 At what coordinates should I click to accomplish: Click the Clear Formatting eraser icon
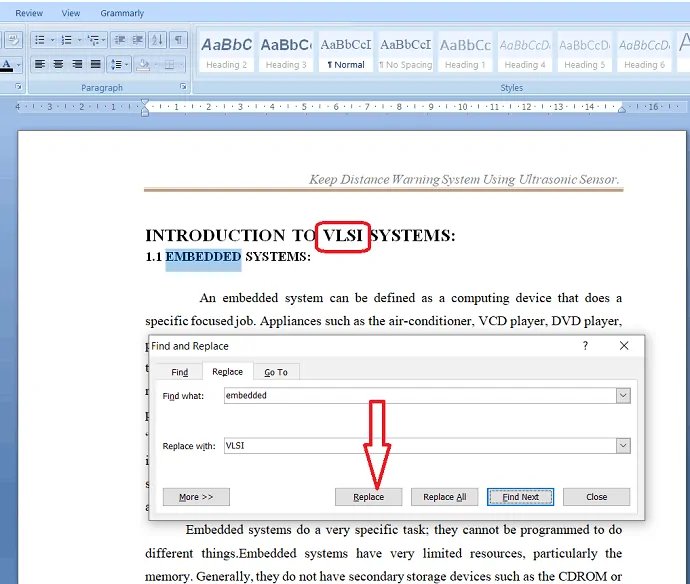pos(14,40)
